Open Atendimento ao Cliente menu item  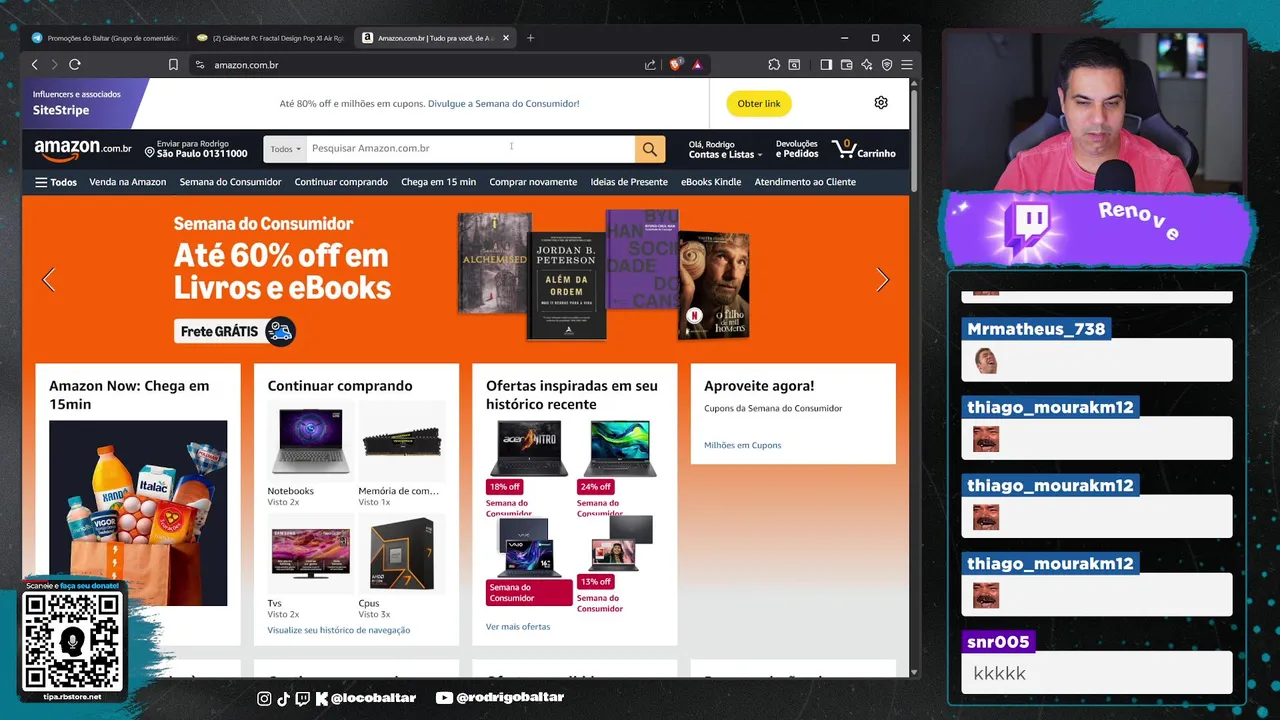point(805,182)
